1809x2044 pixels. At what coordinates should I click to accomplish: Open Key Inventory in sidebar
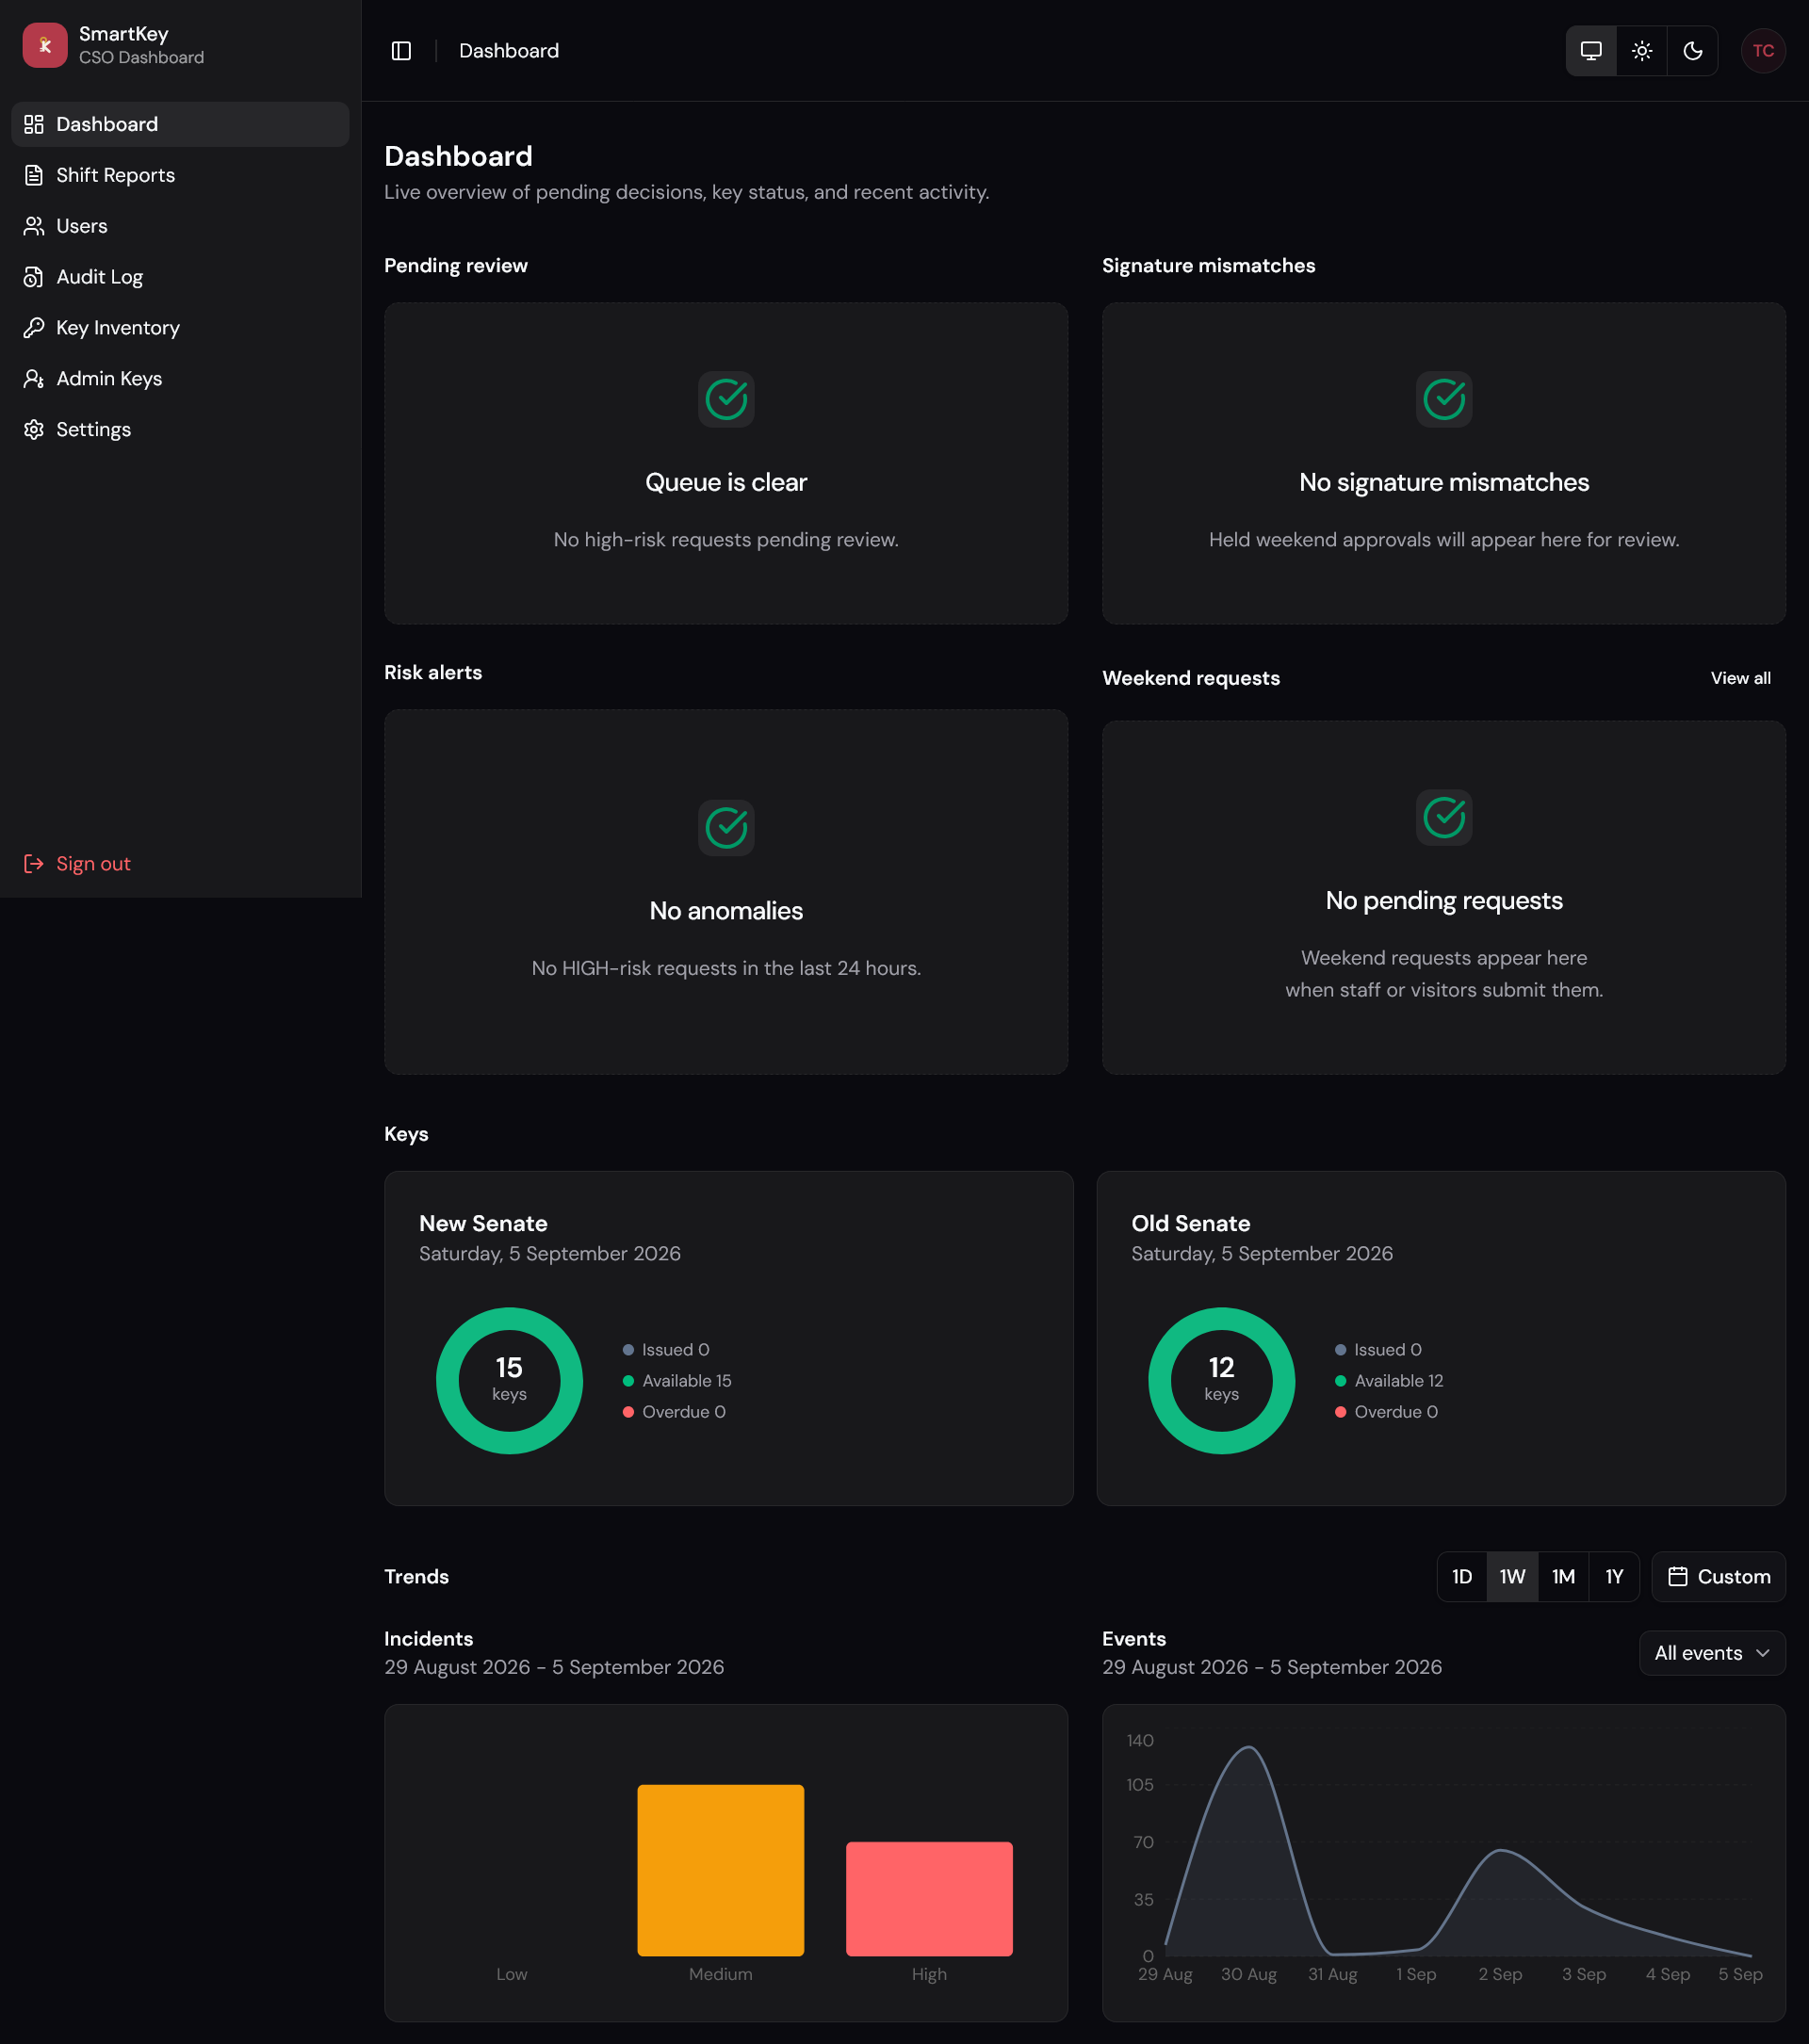pos(180,328)
